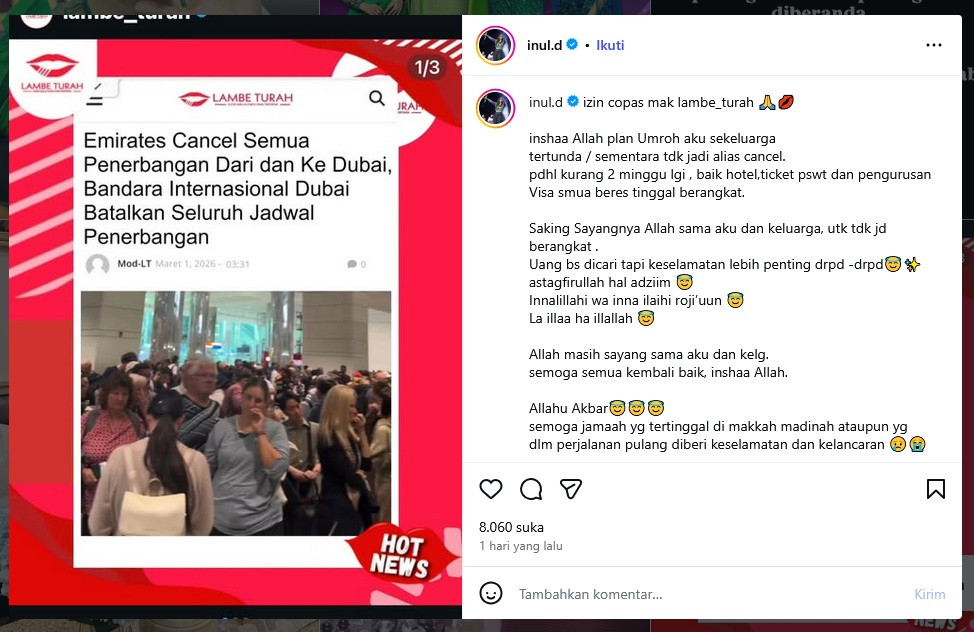974x632 pixels.
Task: Click inul.d username in the caption
Action: [546, 102]
